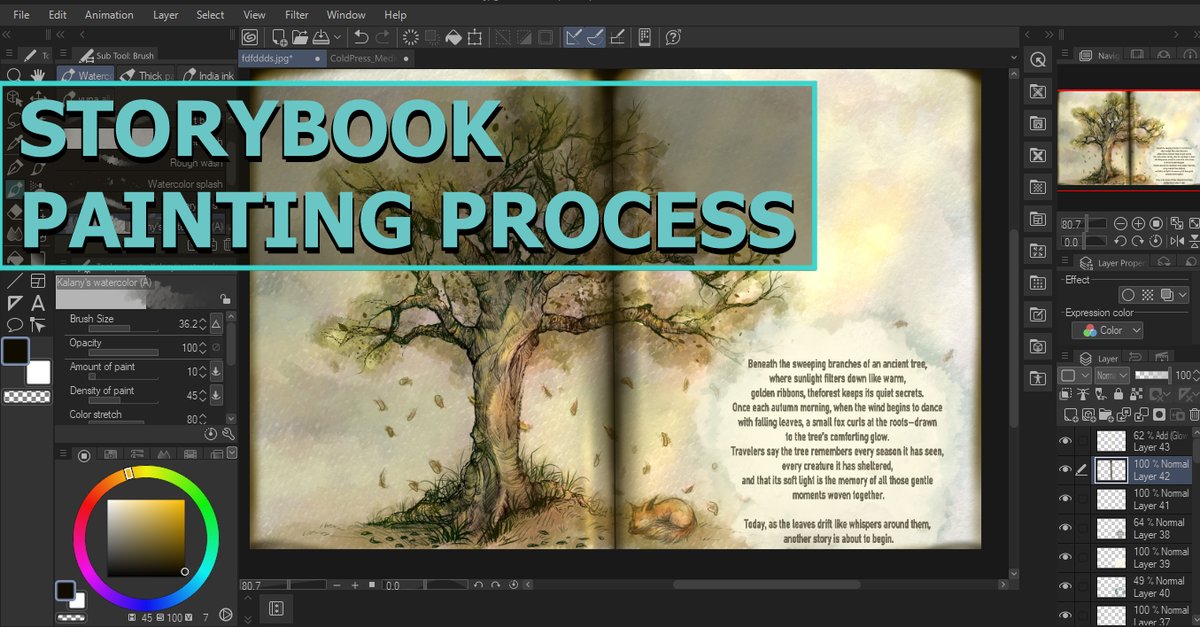Hide Layer 42 with eye icon
1200x627 pixels.
(x=1065, y=470)
